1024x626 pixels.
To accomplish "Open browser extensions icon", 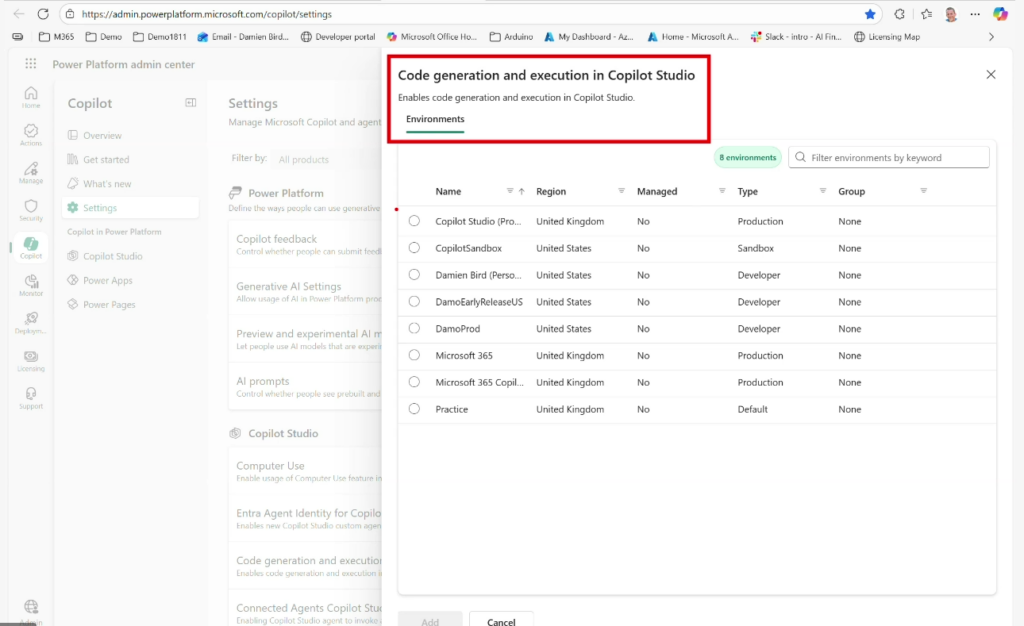I will 899,14.
